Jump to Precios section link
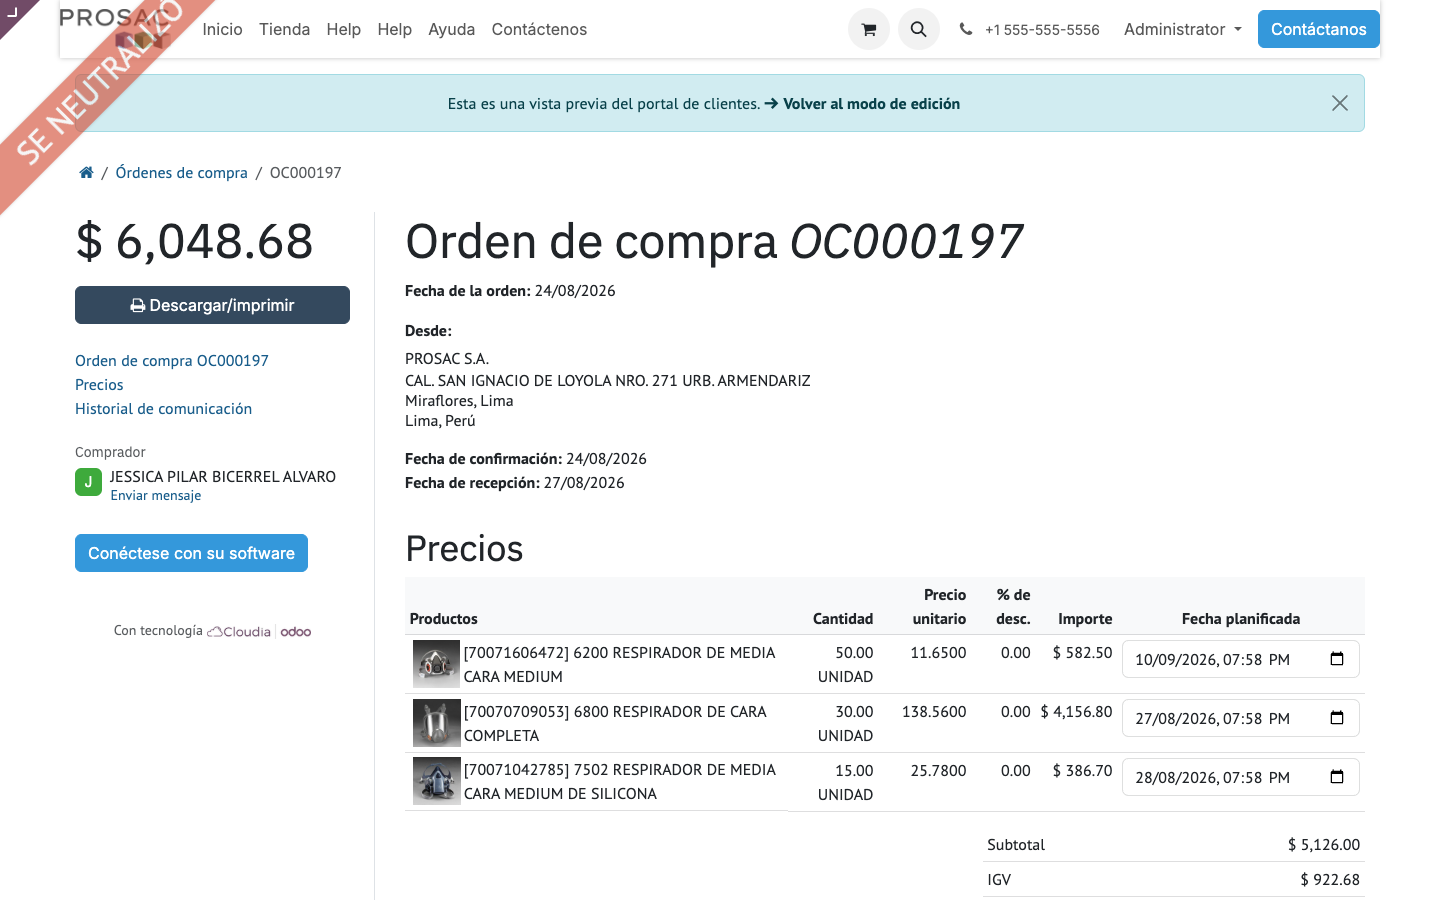Viewport: 1440px width, 900px height. point(99,384)
